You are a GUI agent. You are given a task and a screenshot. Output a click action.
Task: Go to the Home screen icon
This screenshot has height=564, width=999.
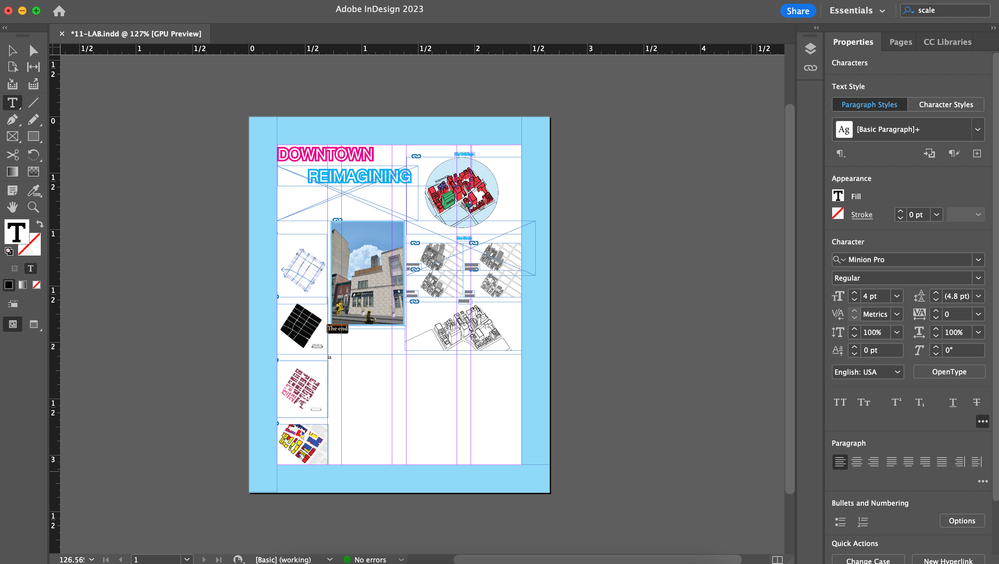coord(59,11)
